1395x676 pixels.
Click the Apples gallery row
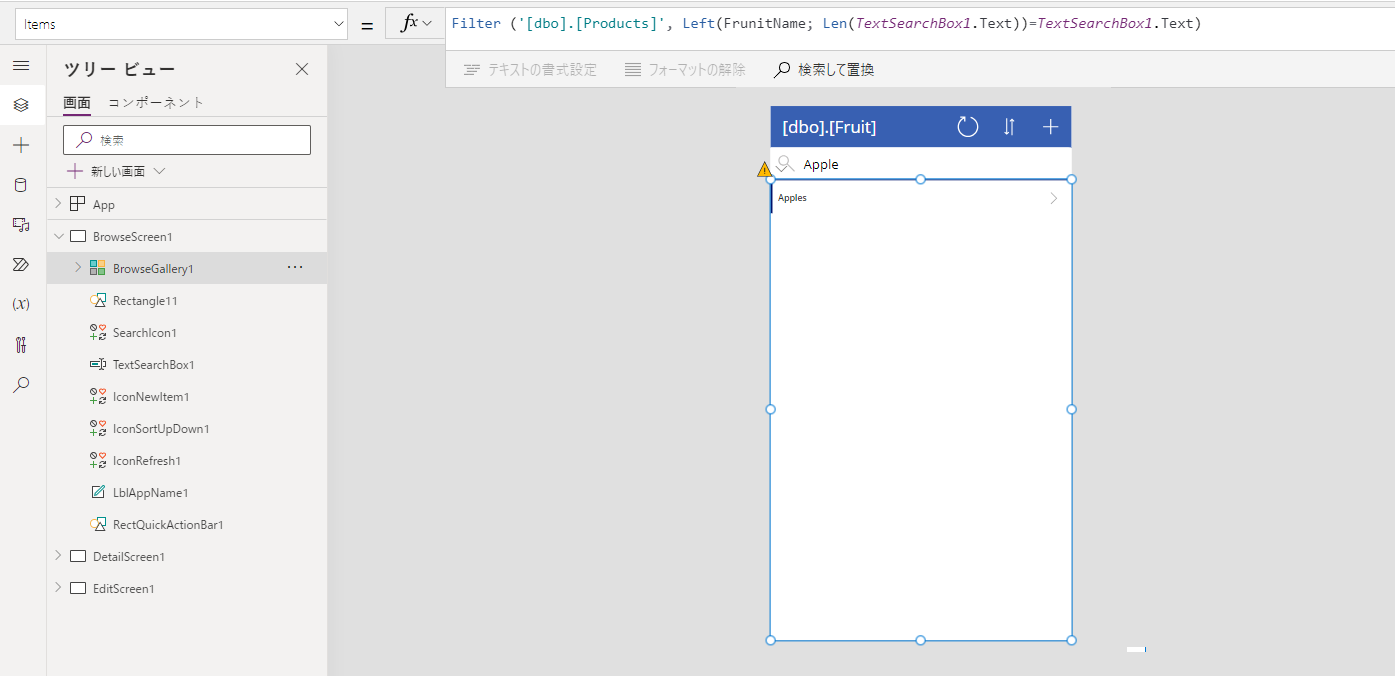point(921,198)
